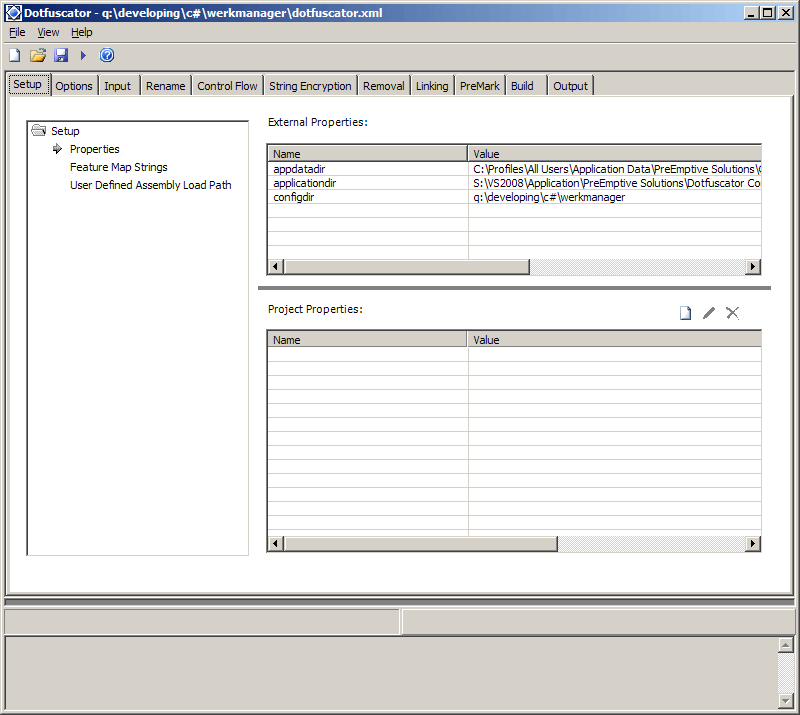Switch to the String Encryption tab
Screen dimensions: 800x715
point(310,86)
